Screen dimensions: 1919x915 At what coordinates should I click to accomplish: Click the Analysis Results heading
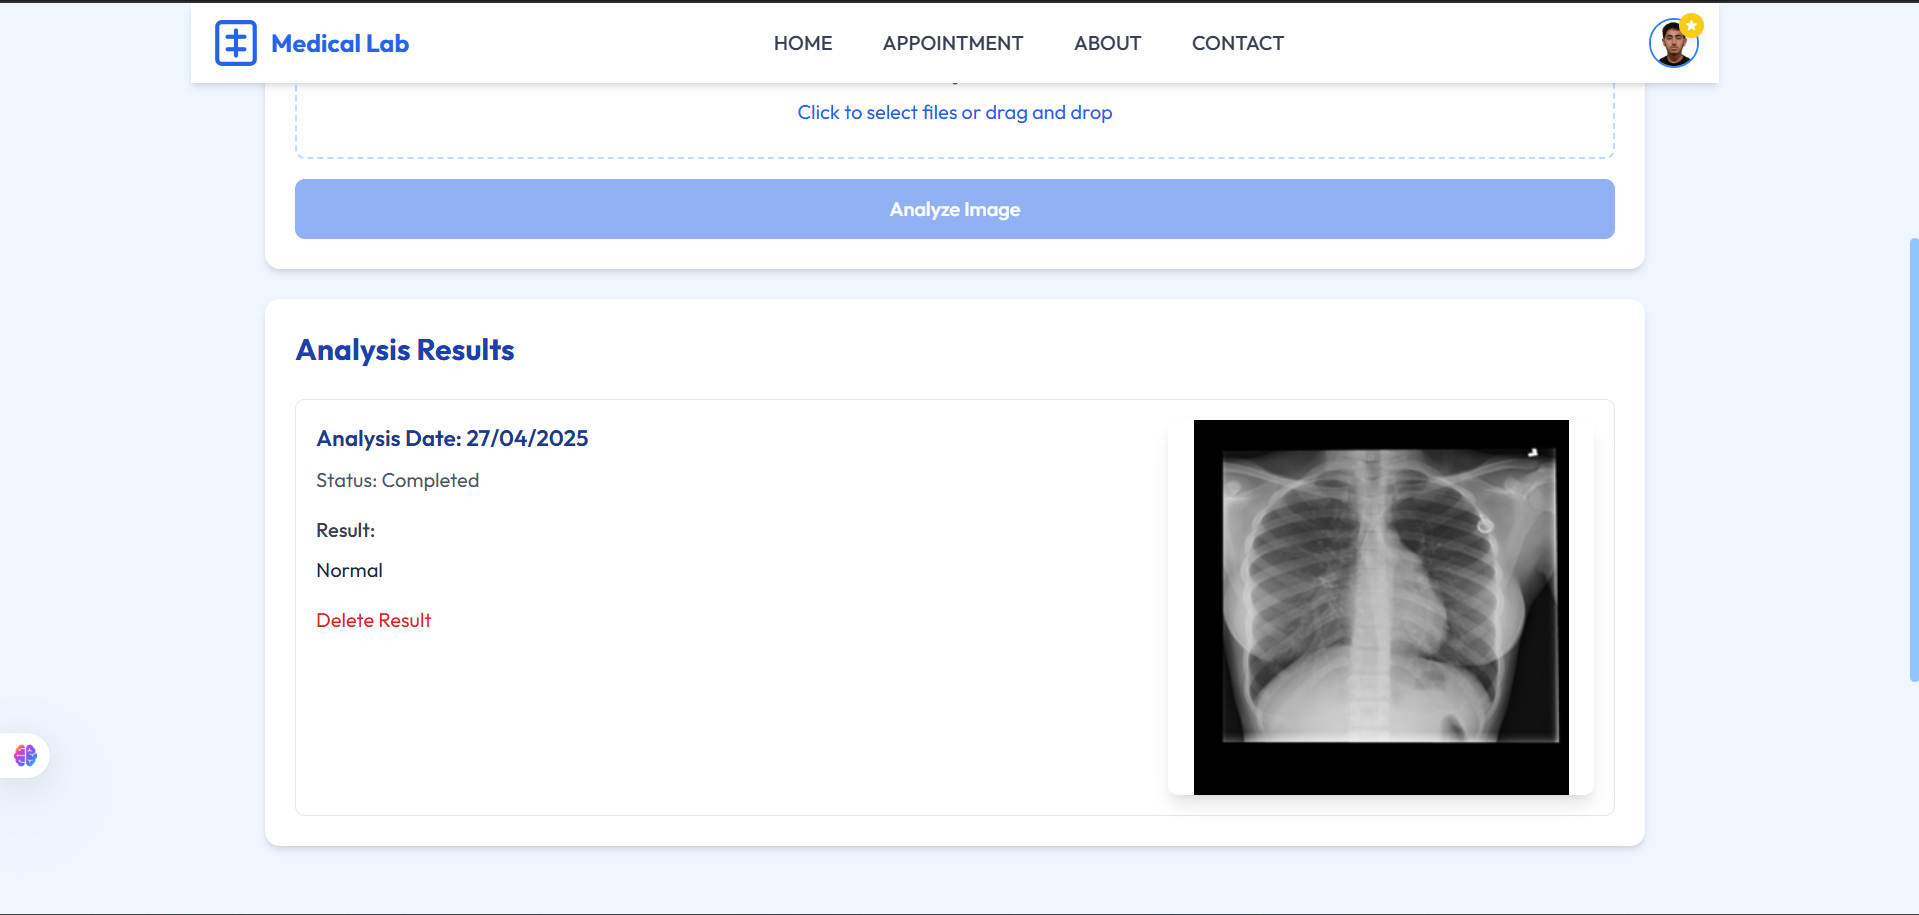coord(404,350)
